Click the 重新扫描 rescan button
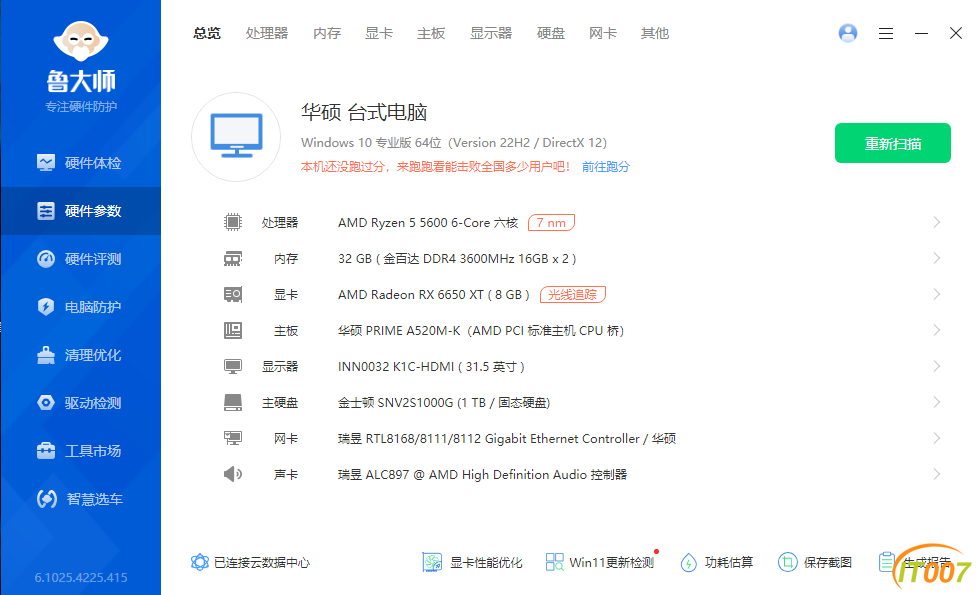 pyautogui.click(x=892, y=143)
